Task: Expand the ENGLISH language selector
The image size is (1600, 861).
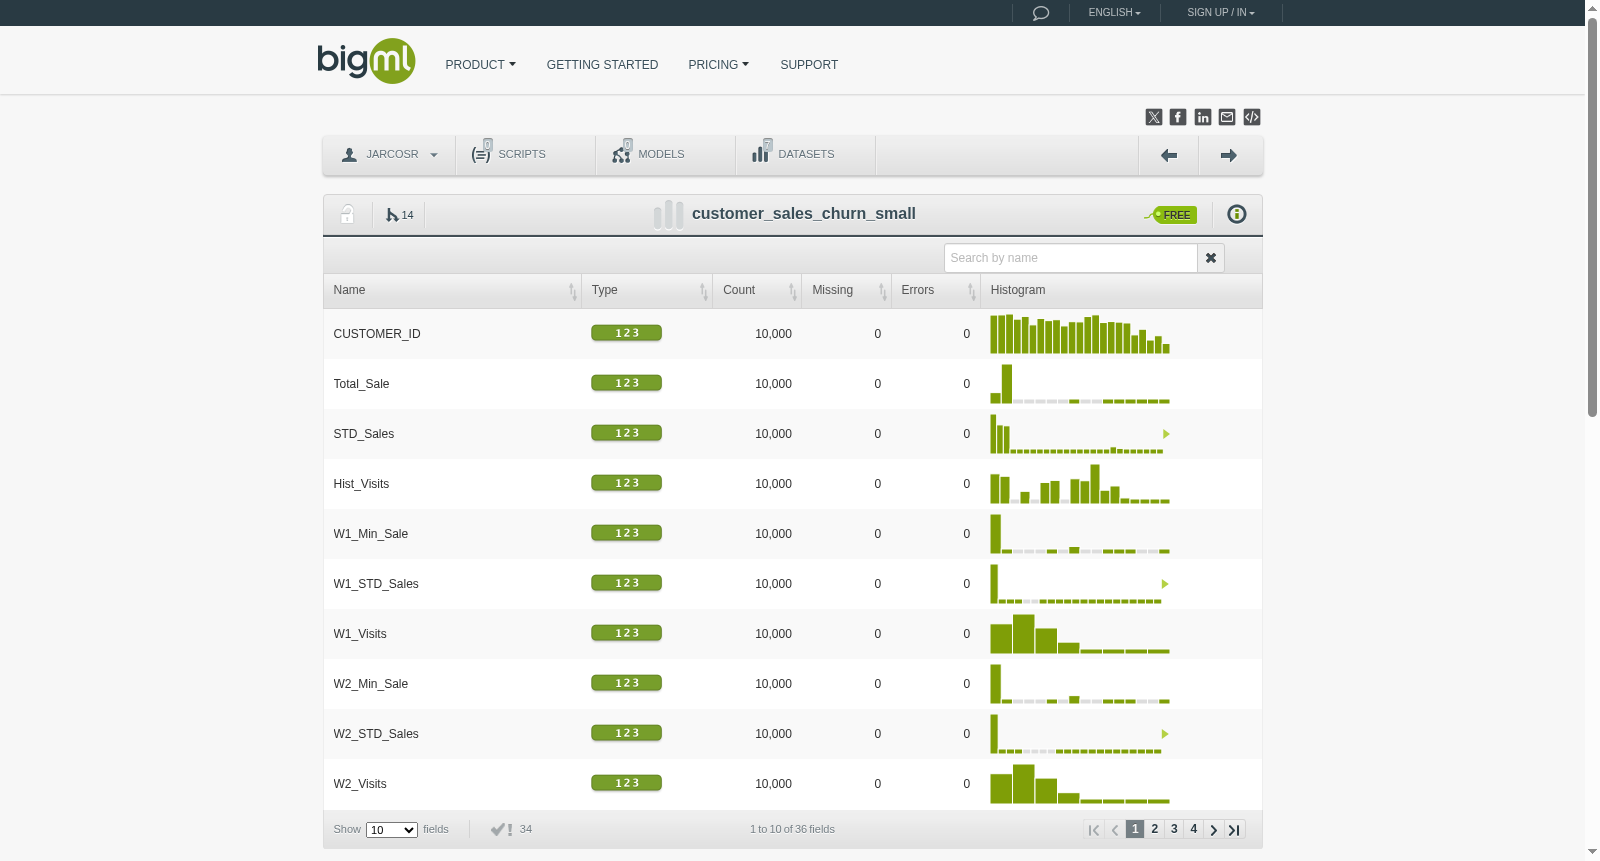Action: point(1115,13)
